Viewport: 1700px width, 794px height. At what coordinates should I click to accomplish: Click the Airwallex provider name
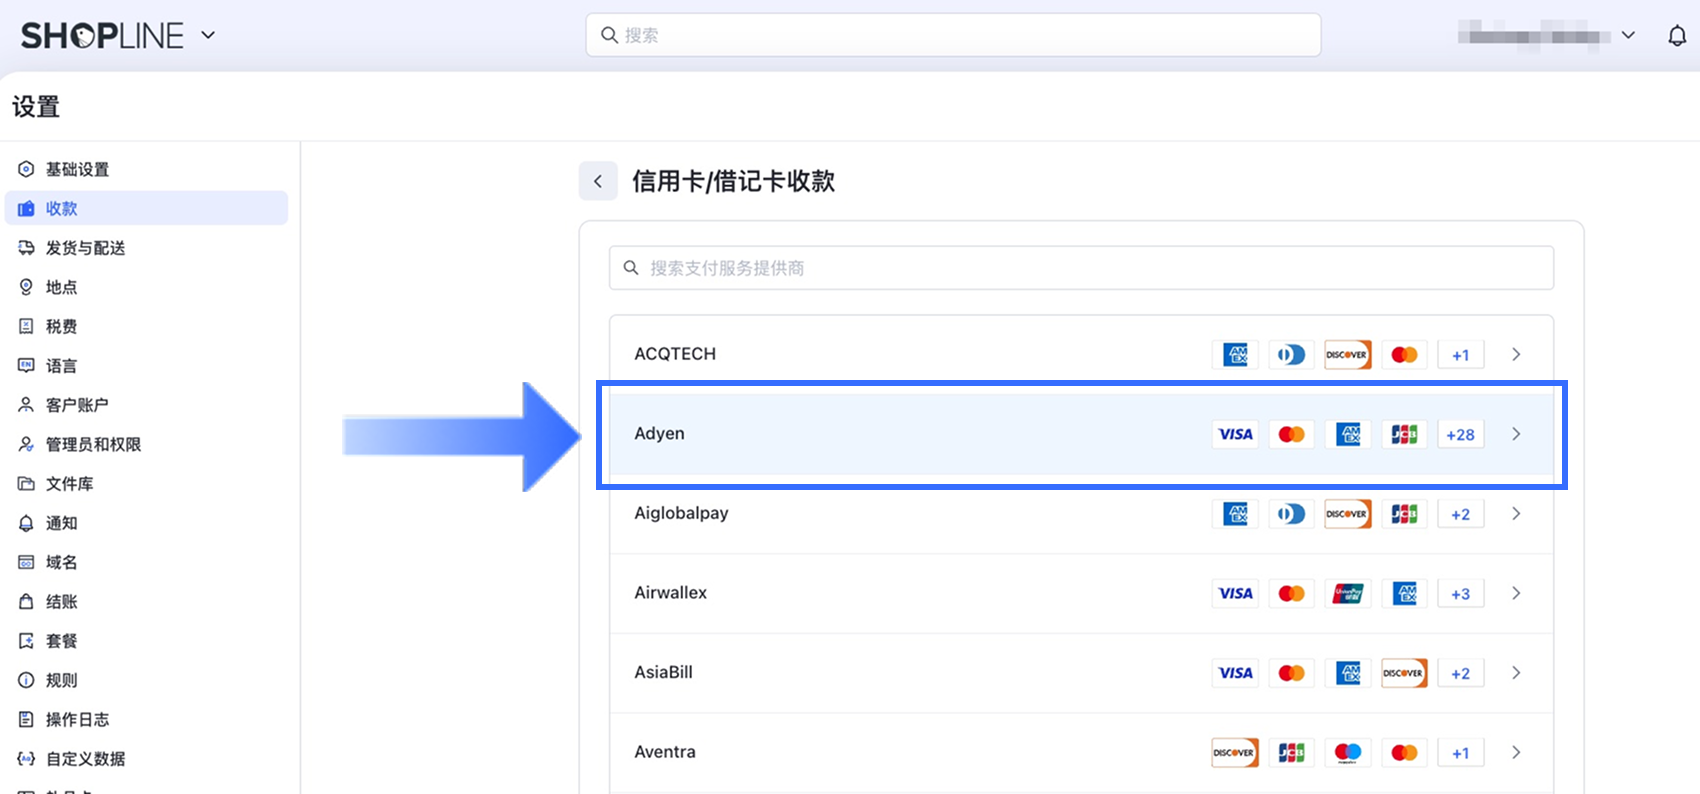point(670,593)
